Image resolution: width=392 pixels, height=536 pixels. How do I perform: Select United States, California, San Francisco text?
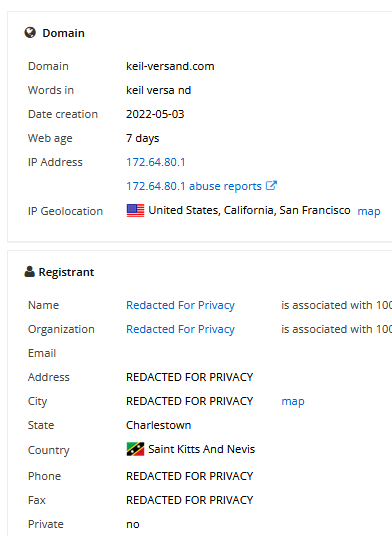click(x=249, y=210)
